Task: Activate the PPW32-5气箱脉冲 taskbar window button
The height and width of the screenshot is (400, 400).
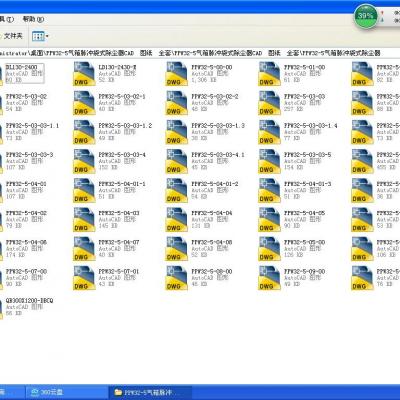Action: 150,392
